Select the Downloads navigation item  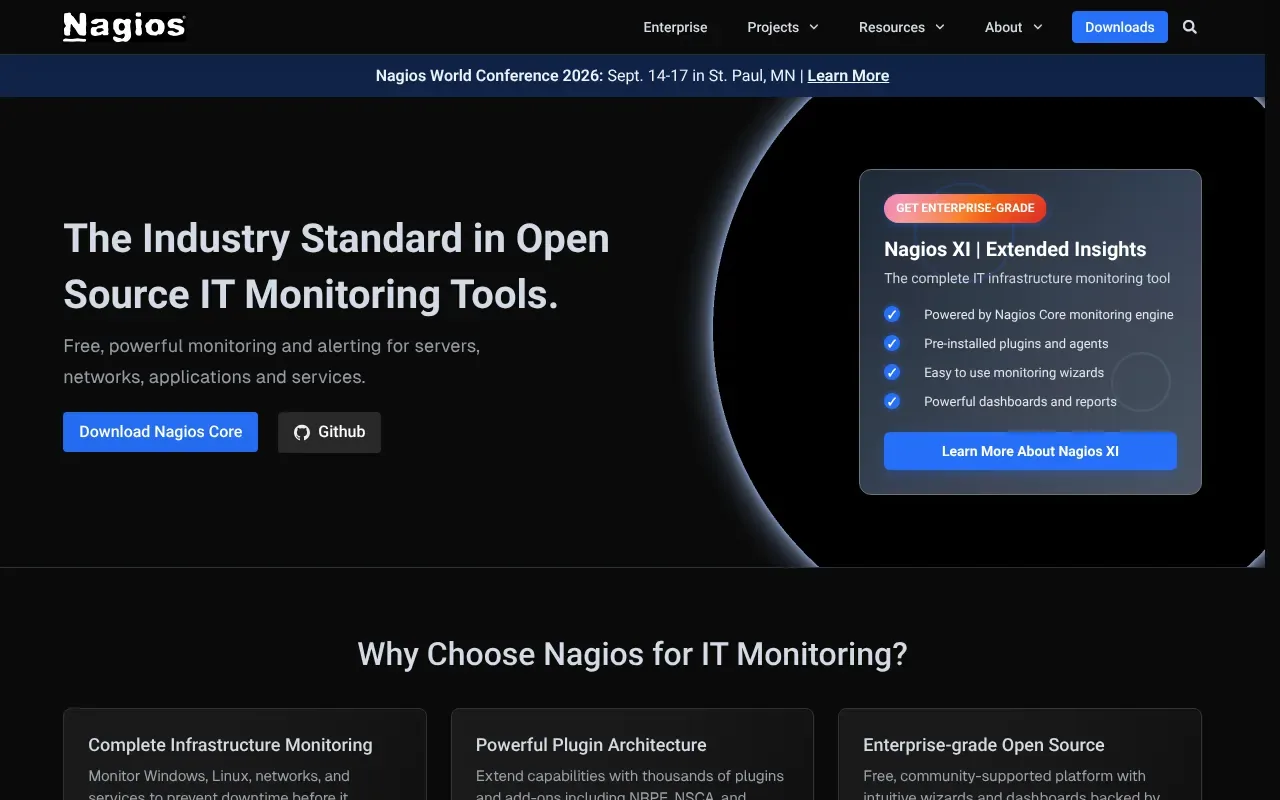(x=1119, y=27)
